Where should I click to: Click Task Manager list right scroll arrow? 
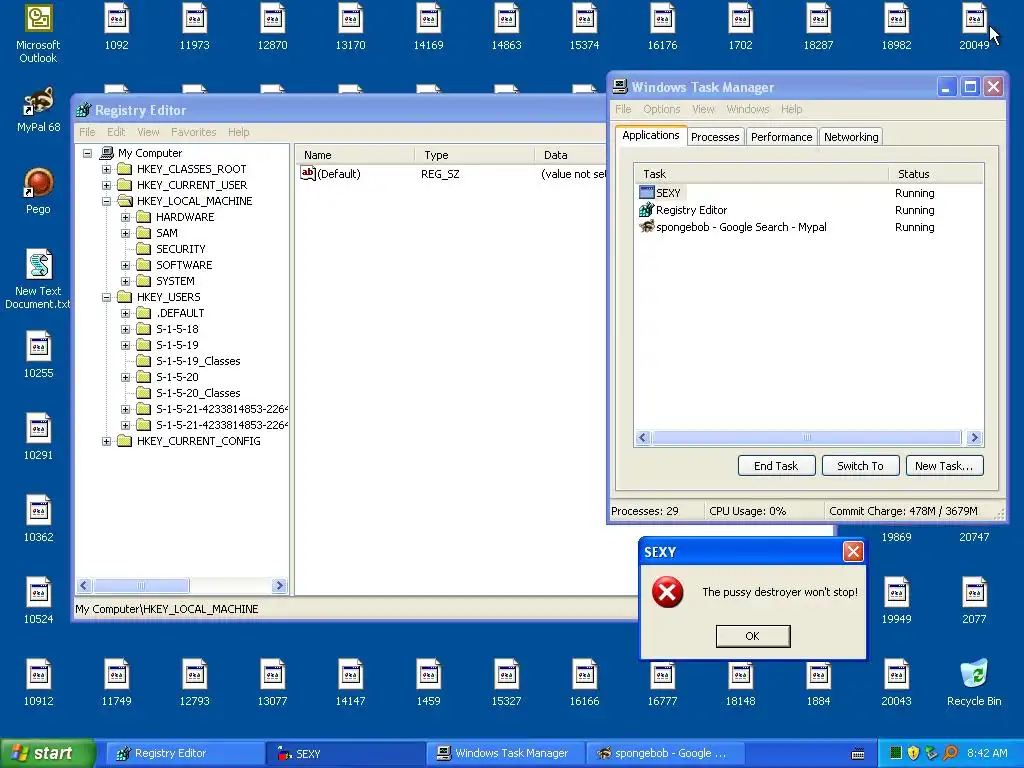click(x=974, y=438)
